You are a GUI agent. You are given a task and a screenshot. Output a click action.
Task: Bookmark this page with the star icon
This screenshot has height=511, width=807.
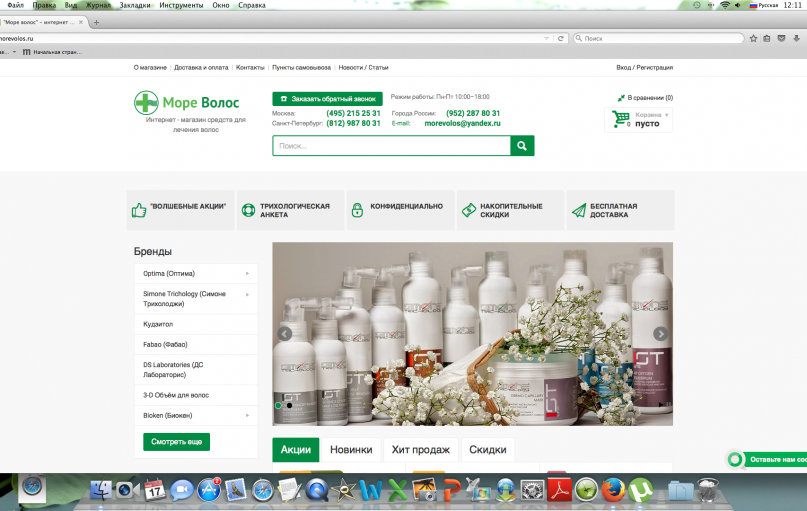click(x=753, y=39)
